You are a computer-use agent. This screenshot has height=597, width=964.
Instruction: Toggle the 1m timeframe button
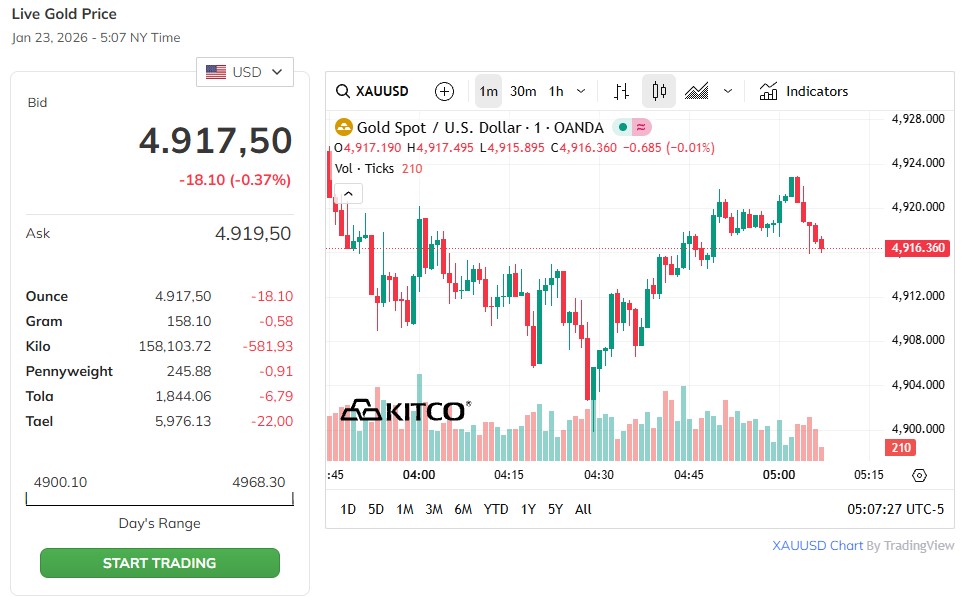click(488, 91)
